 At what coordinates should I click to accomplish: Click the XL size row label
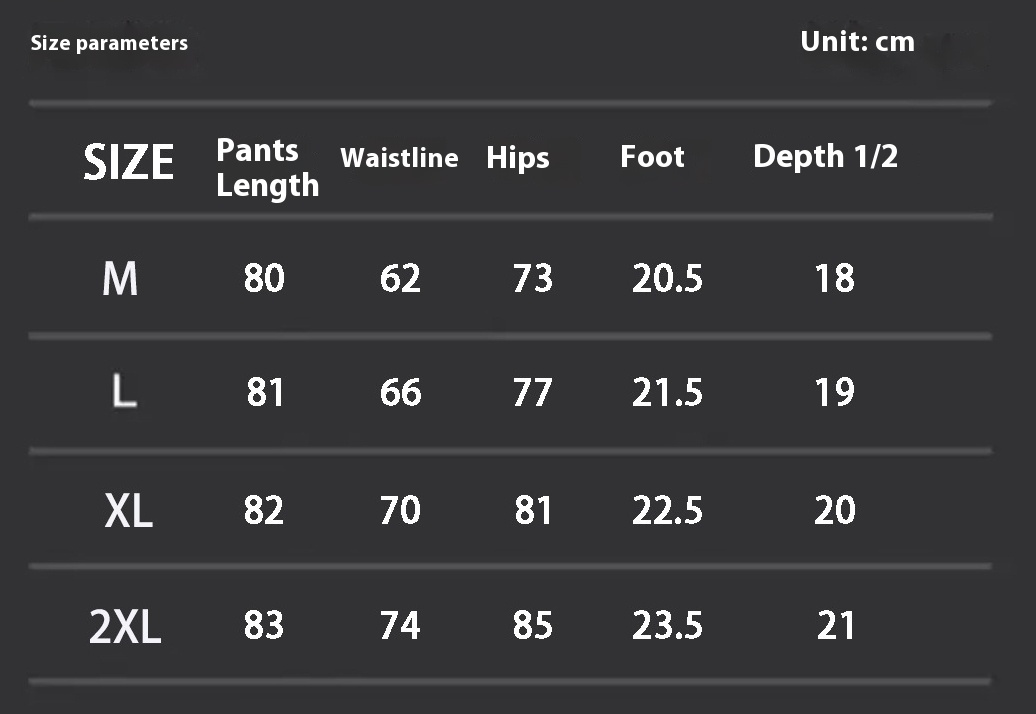(x=128, y=511)
